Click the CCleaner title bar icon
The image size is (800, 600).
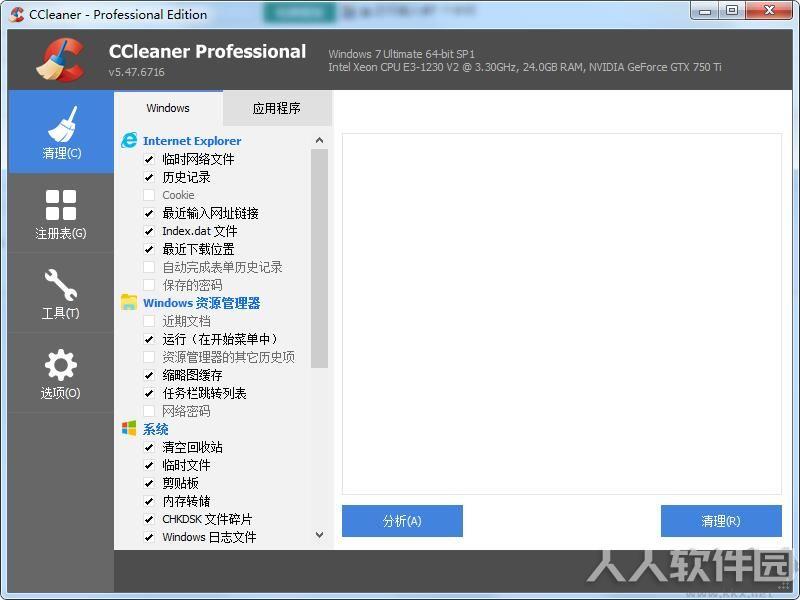point(17,14)
